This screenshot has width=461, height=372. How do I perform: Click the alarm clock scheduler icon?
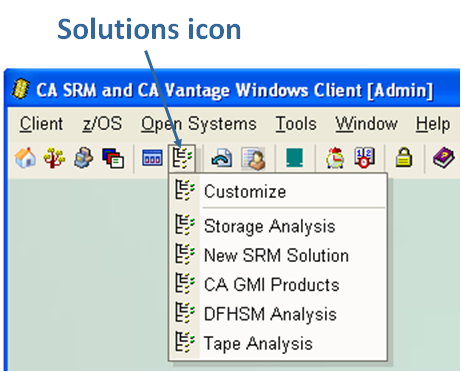pyautogui.click(x=335, y=158)
